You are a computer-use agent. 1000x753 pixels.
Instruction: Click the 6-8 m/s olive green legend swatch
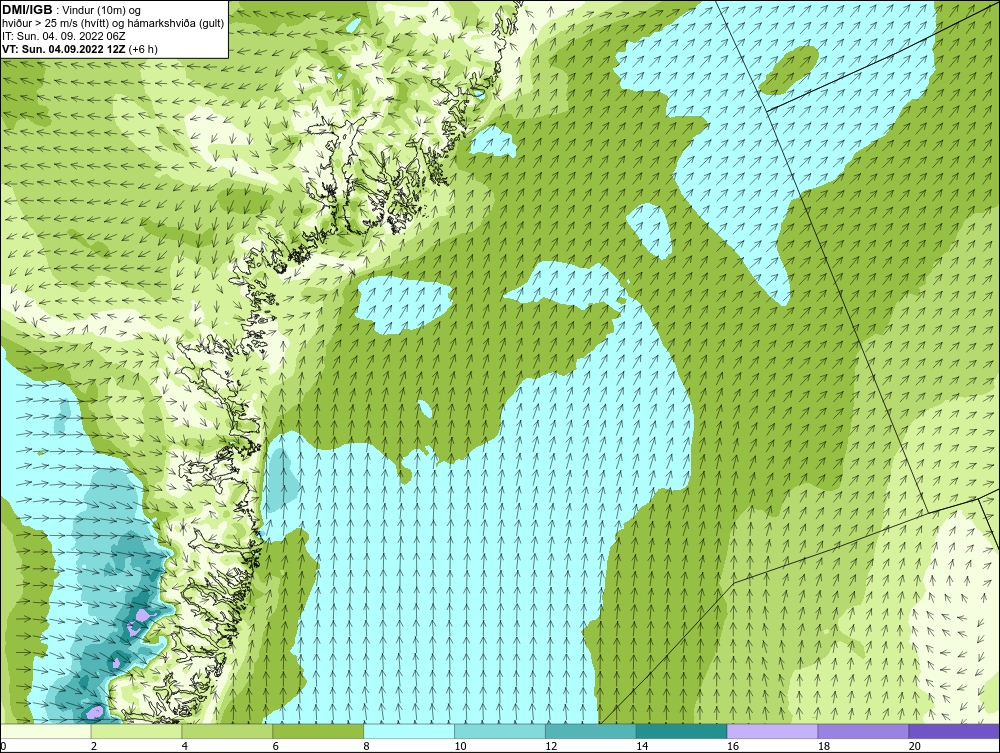318,731
